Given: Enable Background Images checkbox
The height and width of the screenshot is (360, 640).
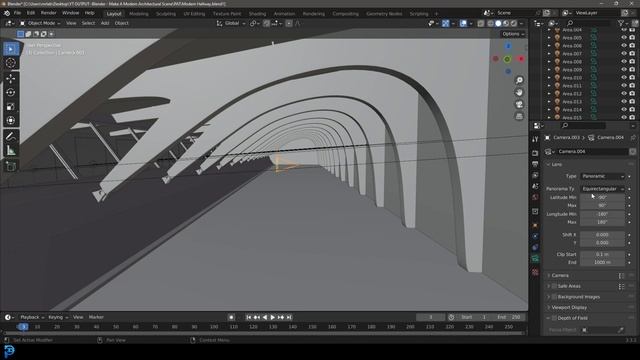Looking at the screenshot, I should tap(554, 297).
